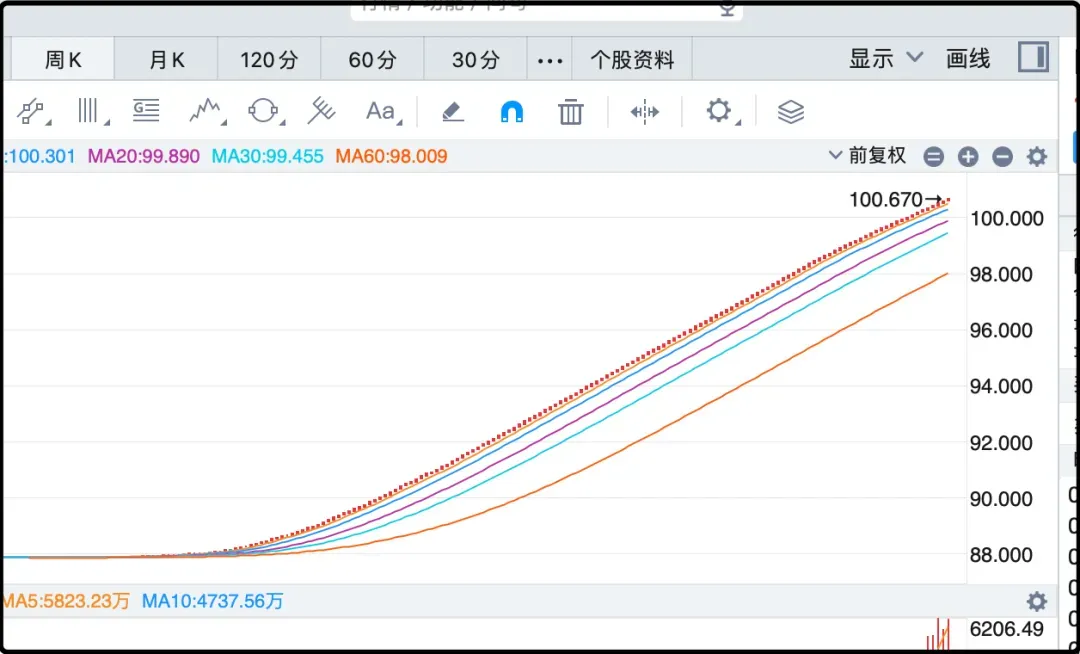This screenshot has width=1080, height=654.
Task: Choose the circle shape drawing tool
Action: (x=263, y=111)
